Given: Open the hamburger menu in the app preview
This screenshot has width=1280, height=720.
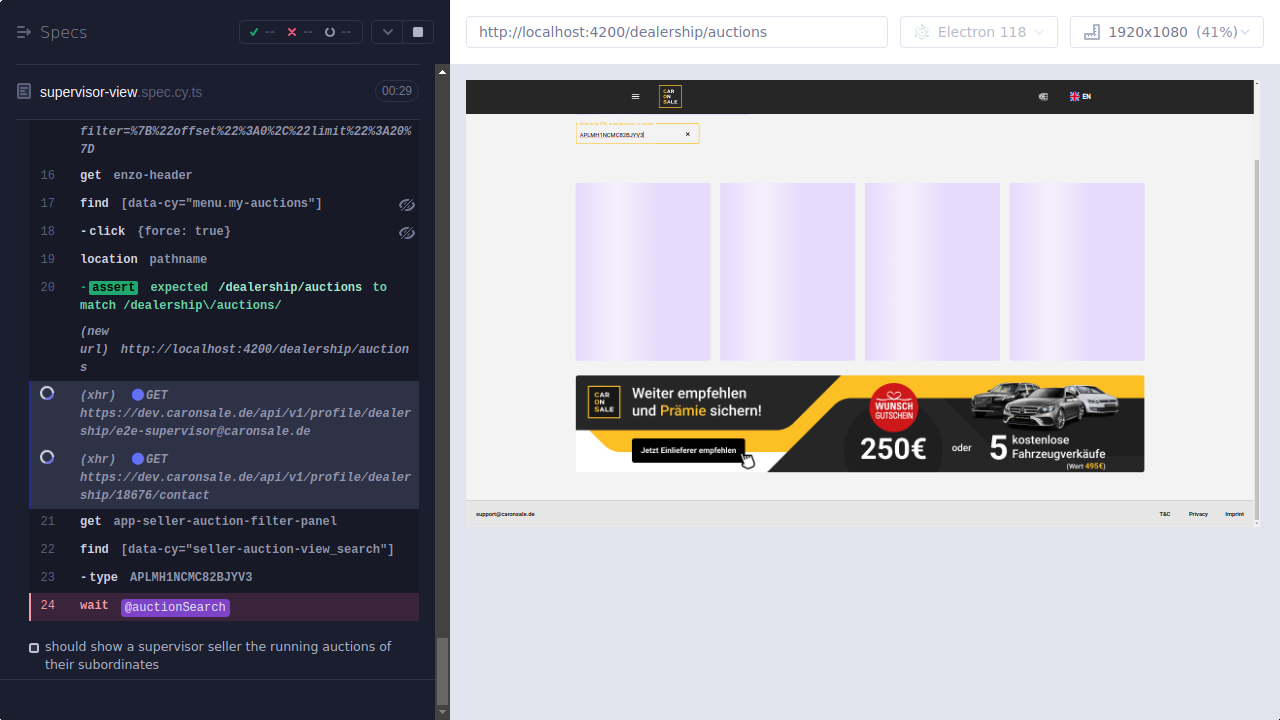Looking at the screenshot, I should coord(635,96).
